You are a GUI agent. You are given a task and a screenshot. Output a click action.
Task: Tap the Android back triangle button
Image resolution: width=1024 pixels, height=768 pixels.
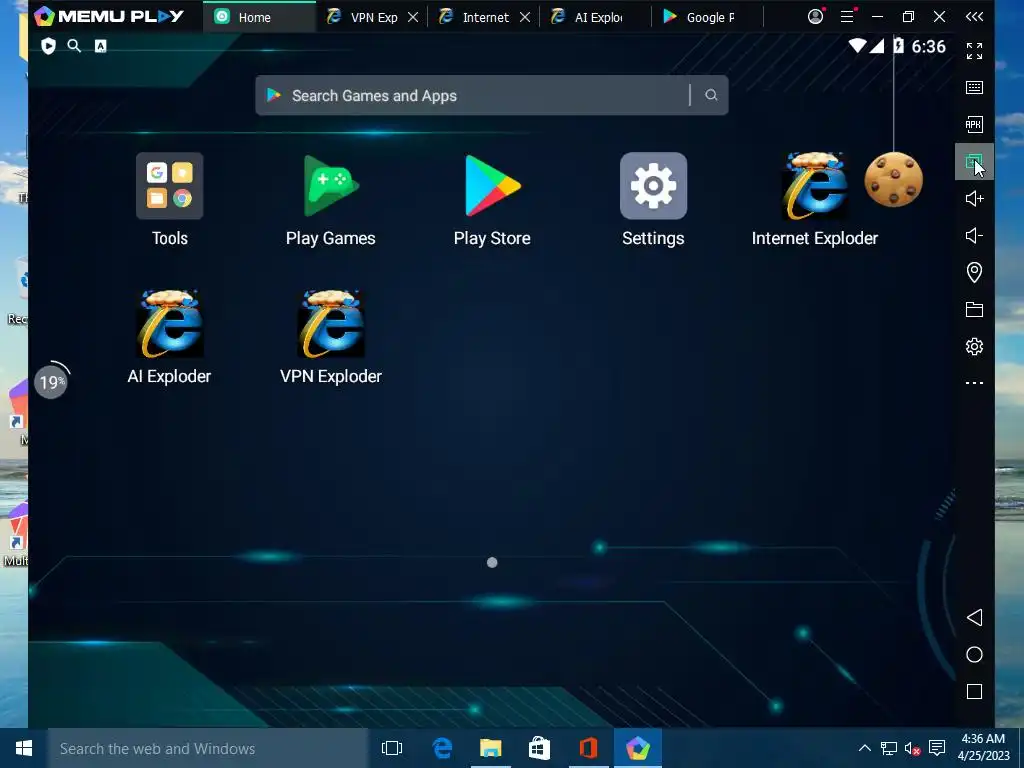click(x=974, y=618)
